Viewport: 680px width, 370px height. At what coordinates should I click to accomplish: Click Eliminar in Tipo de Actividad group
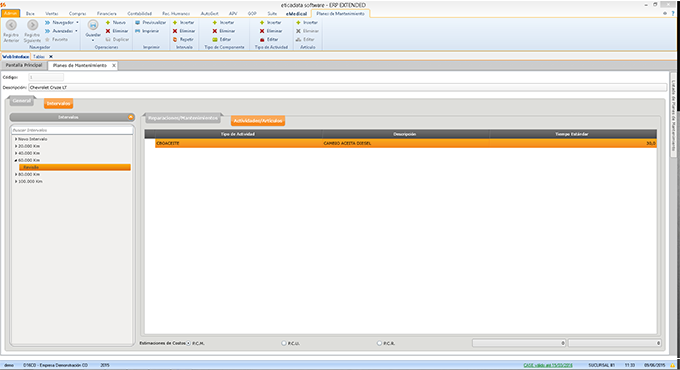pos(271,31)
